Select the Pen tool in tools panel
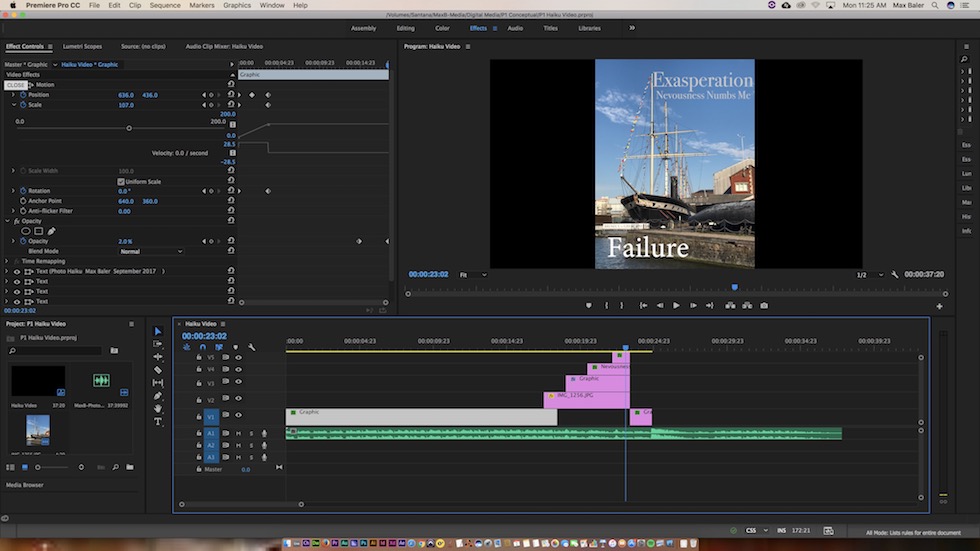The image size is (980, 551). [x=158, y=395]
